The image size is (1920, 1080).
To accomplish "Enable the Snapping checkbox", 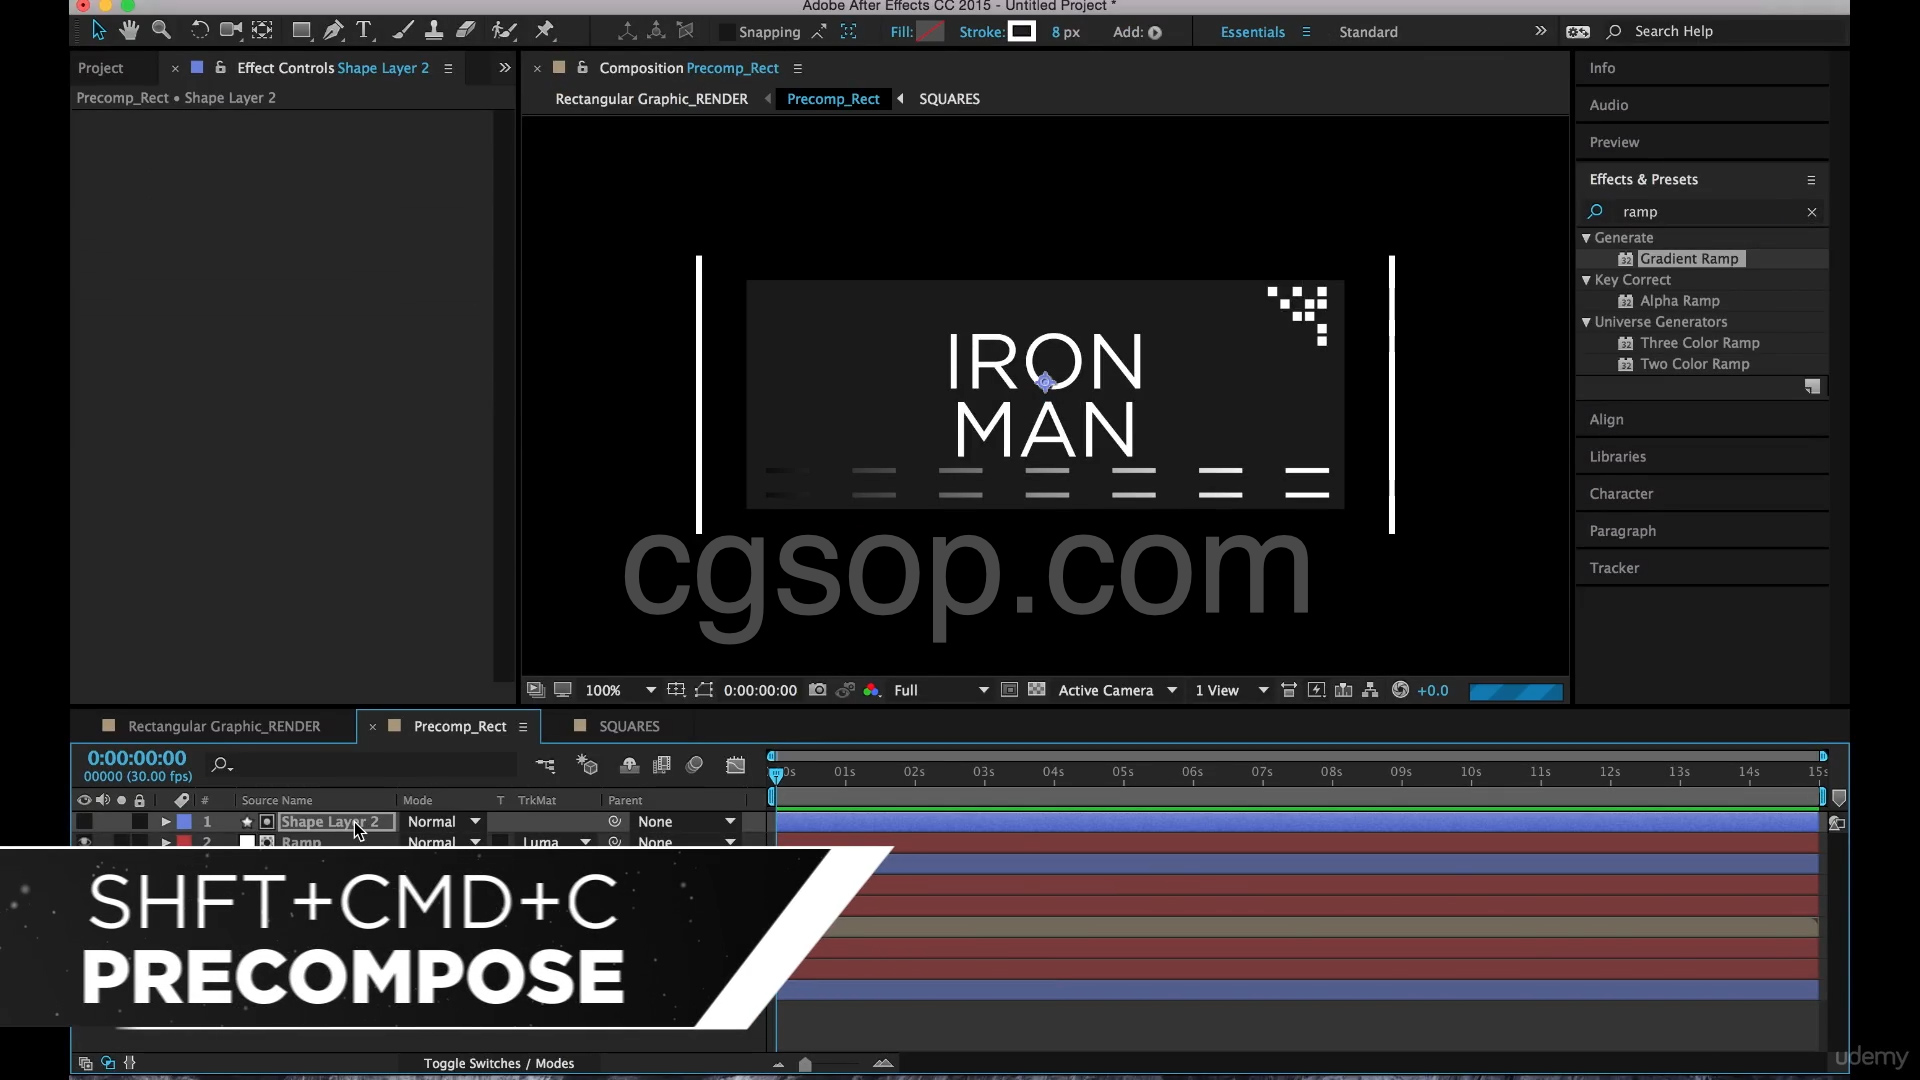I will 727,32.
